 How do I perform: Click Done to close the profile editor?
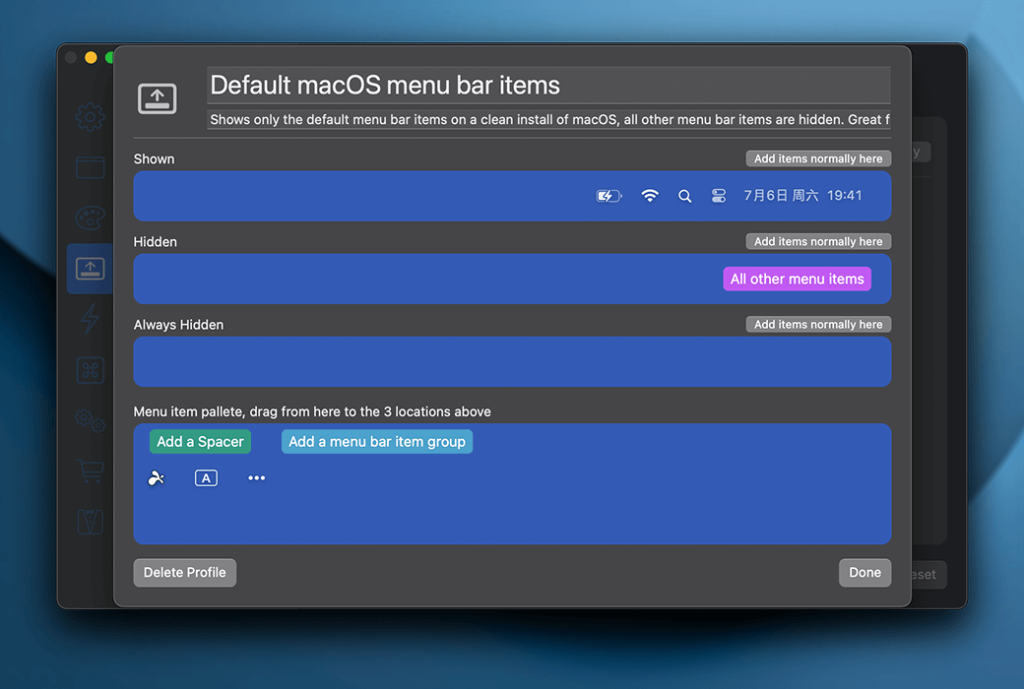[864, 573]
